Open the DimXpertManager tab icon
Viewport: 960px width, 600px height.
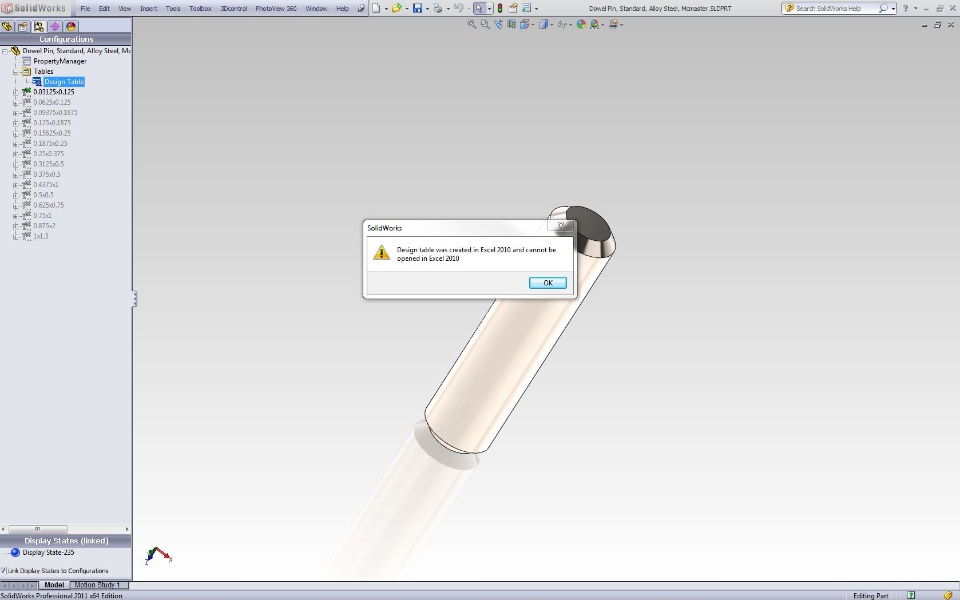55,26
